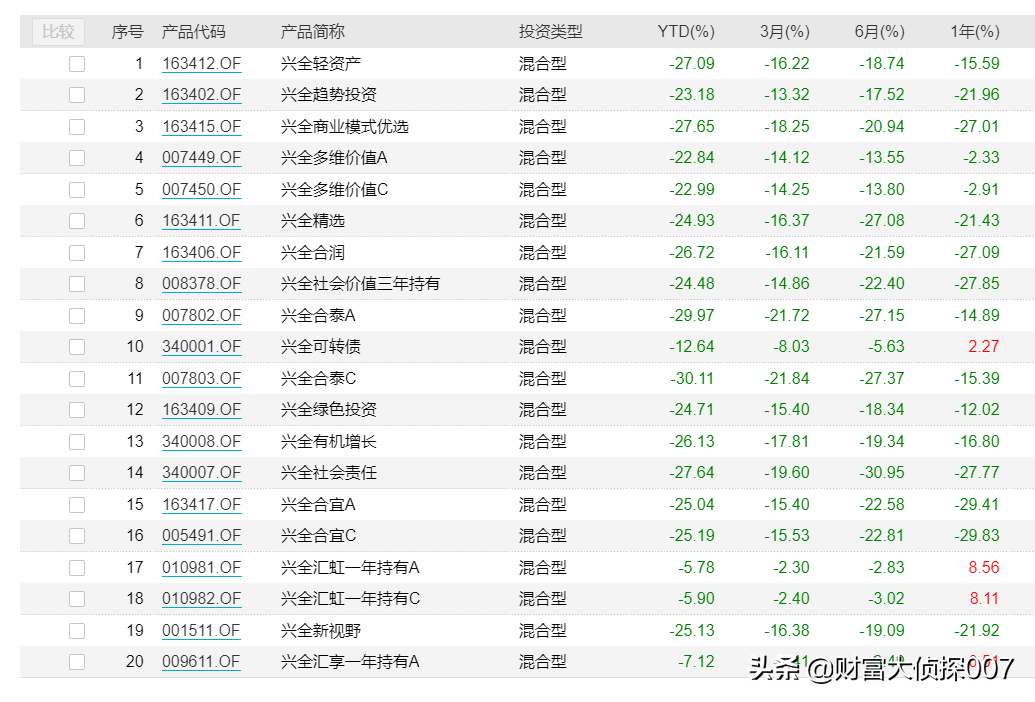Click the 1-year return value 8.11
Viewport: 1035px width, 702px height.
tap(984, 599)
